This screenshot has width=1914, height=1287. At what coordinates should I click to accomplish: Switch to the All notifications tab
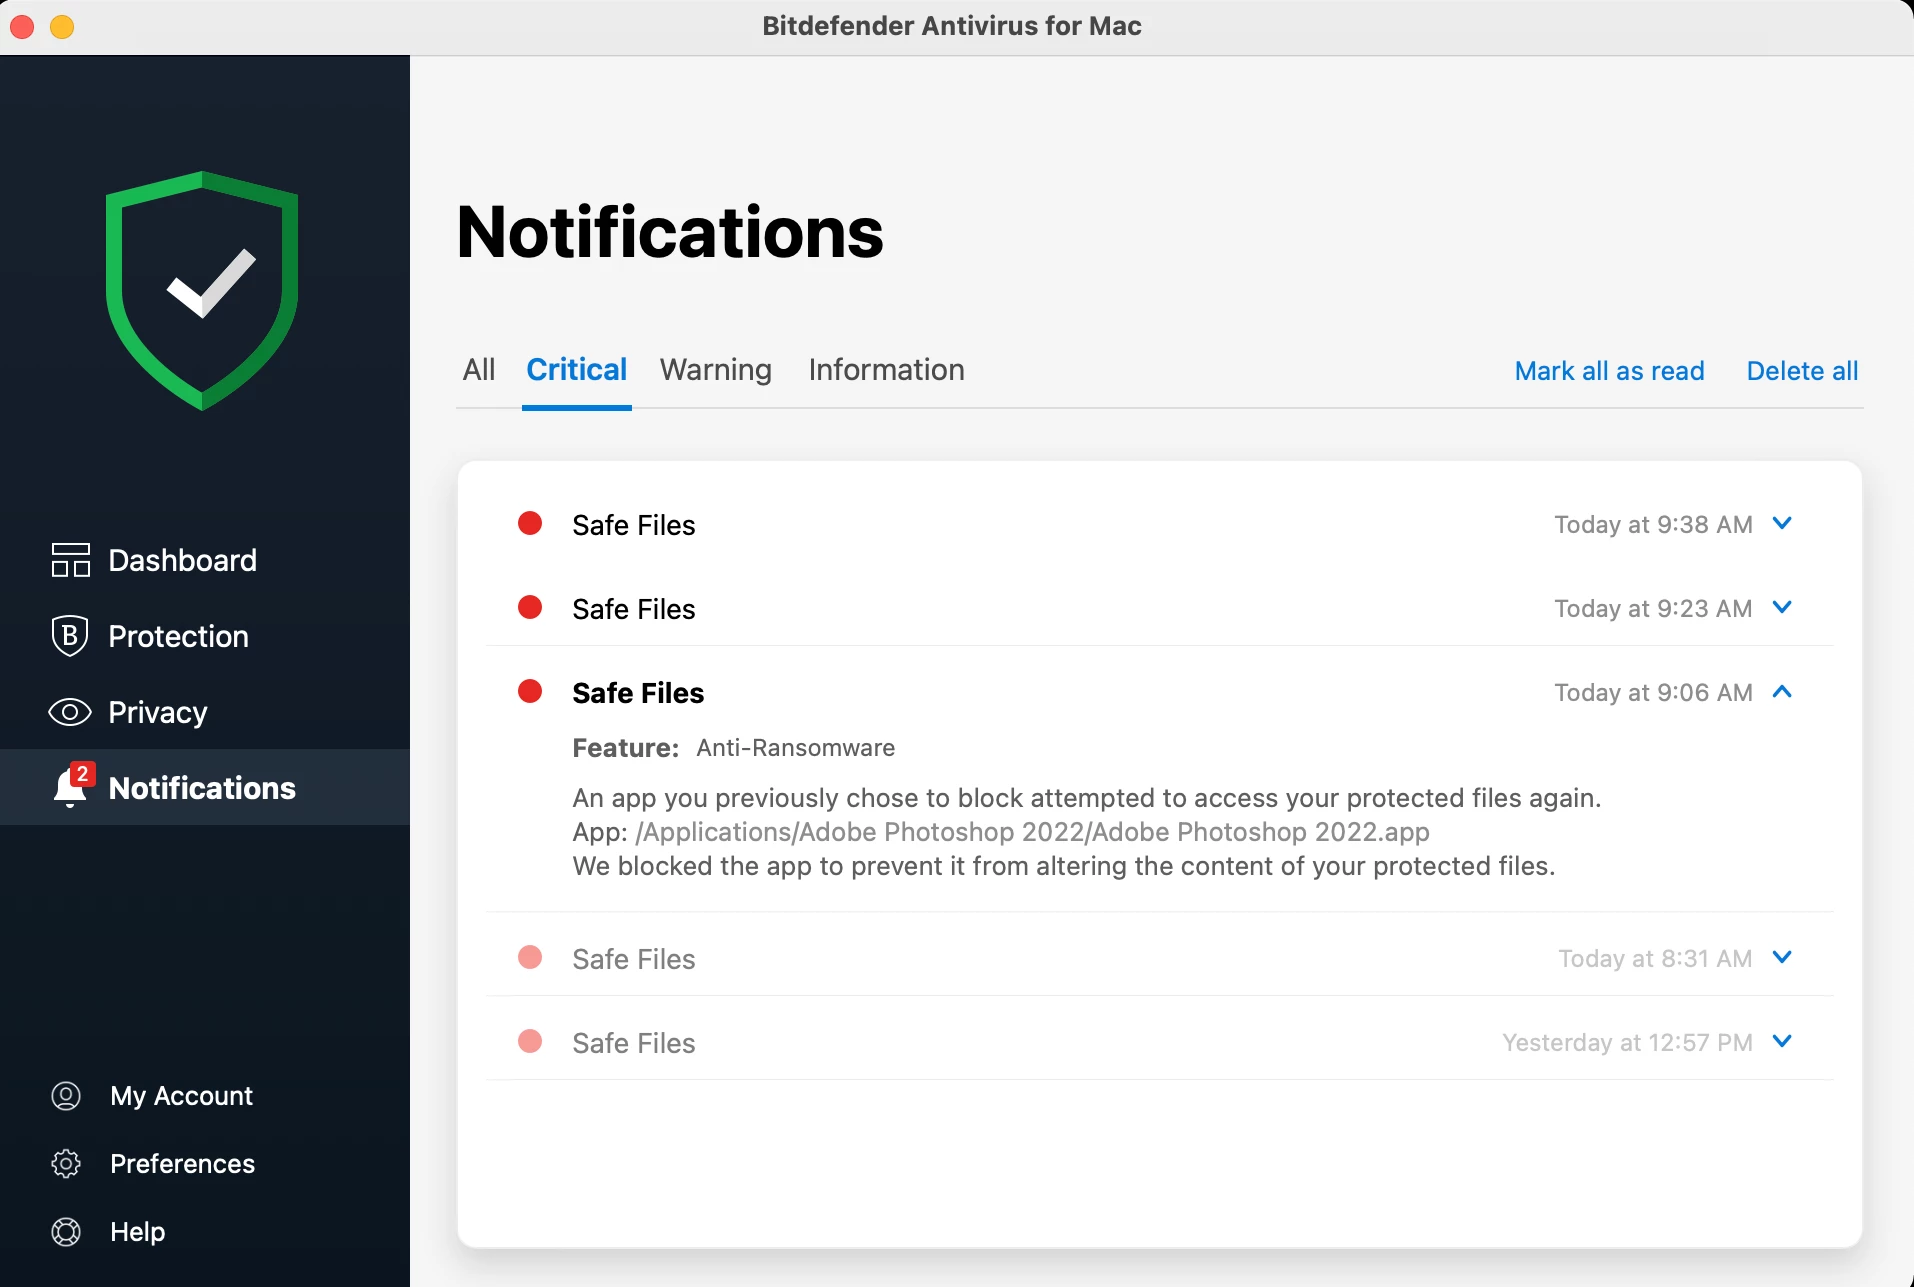[479, 370]
